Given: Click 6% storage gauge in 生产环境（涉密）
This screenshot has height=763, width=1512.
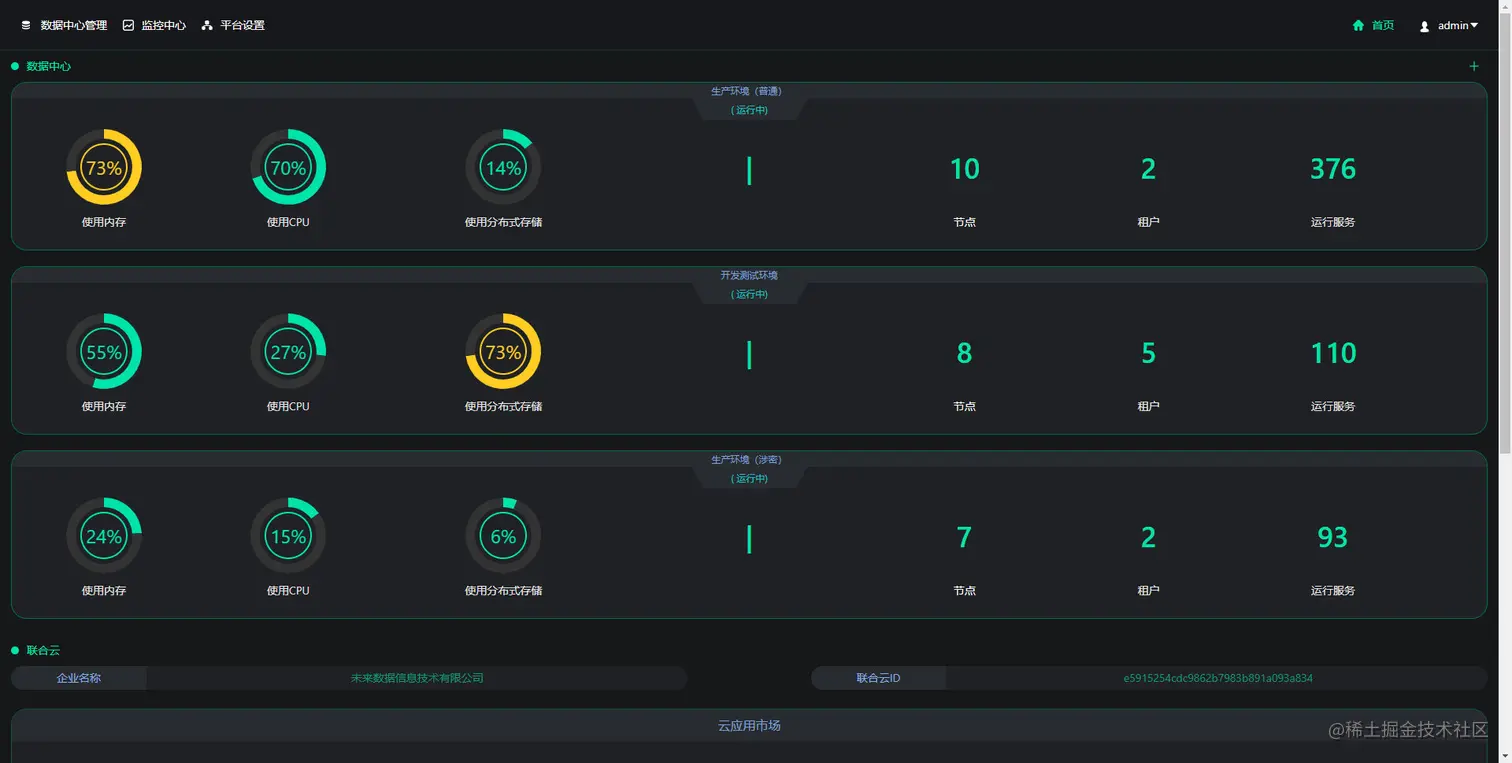Looking at the screenshot, I should [503, 536].
